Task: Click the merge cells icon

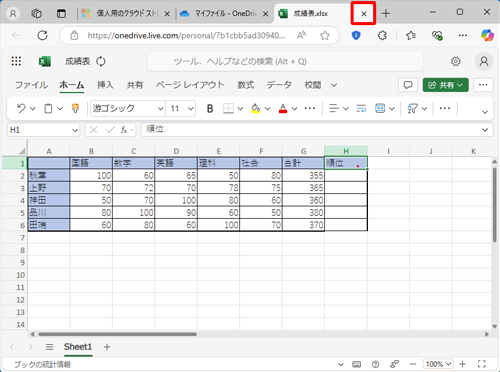Action: click(380, 108)
